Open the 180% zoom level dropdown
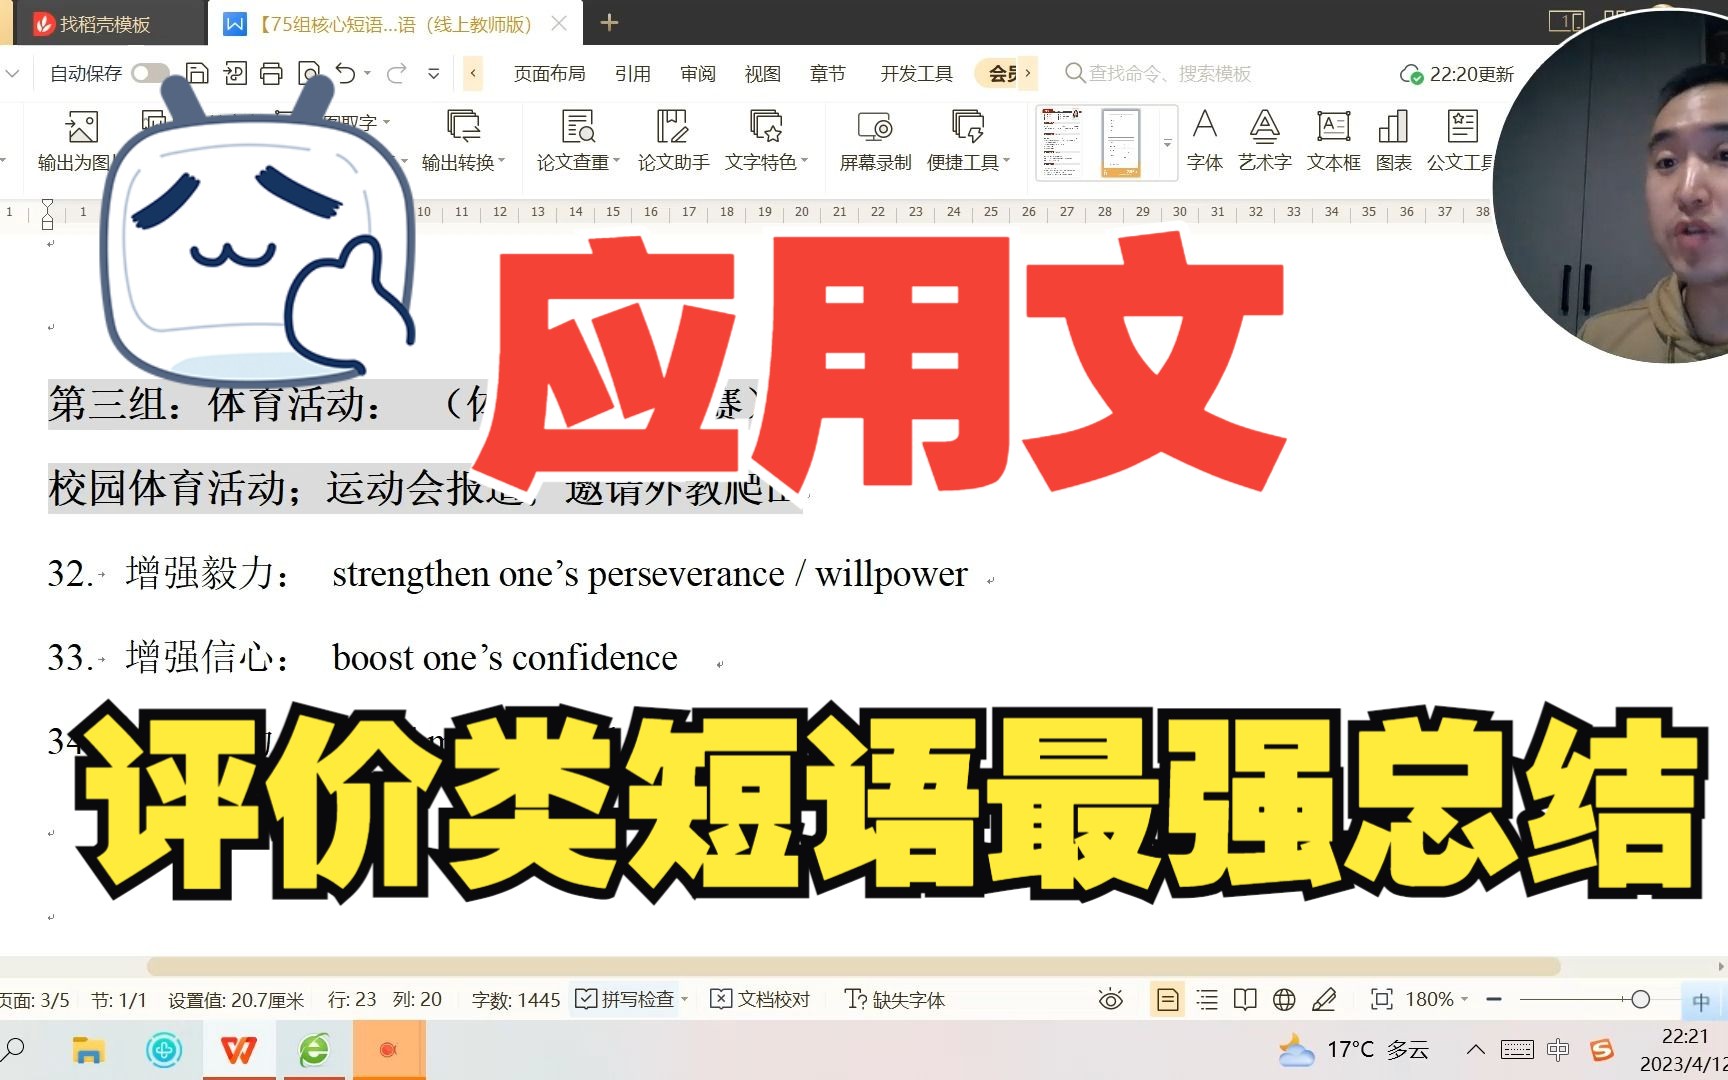1728x1080 pixels. pos(1436,999)
